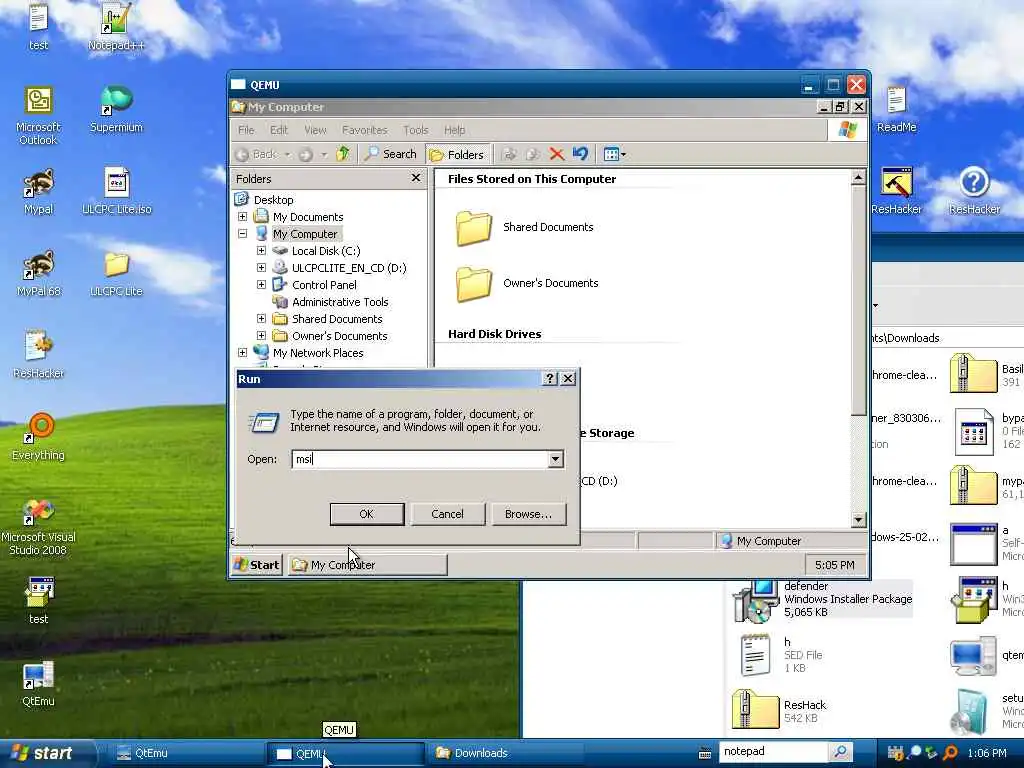The image size is (1024, 768).
Task: Click the scroll up arrow in My Computer pane
Action: click(x=859, y=177)
